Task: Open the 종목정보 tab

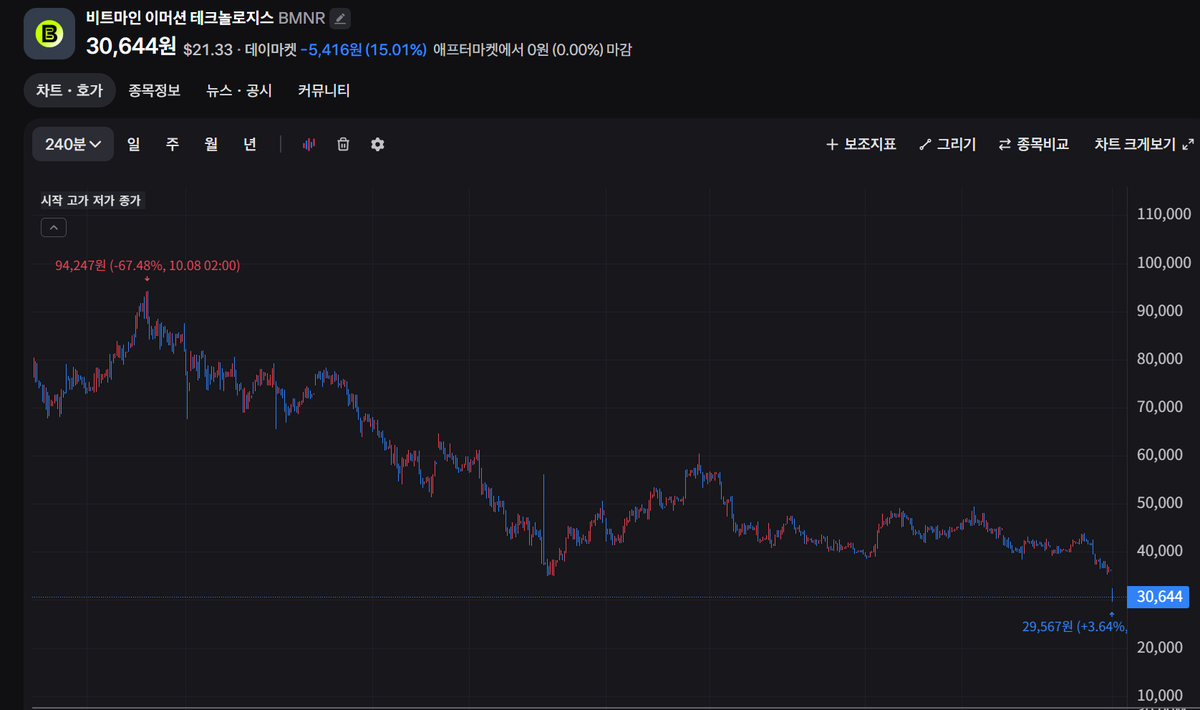Action: [x=154, y=90]
